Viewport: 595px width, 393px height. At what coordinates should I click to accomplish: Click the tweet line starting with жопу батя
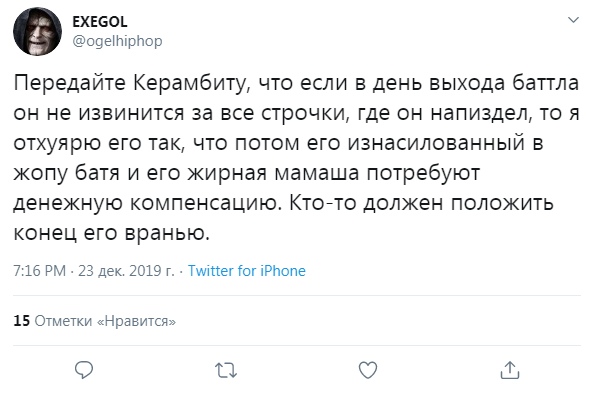coord(247,174)
